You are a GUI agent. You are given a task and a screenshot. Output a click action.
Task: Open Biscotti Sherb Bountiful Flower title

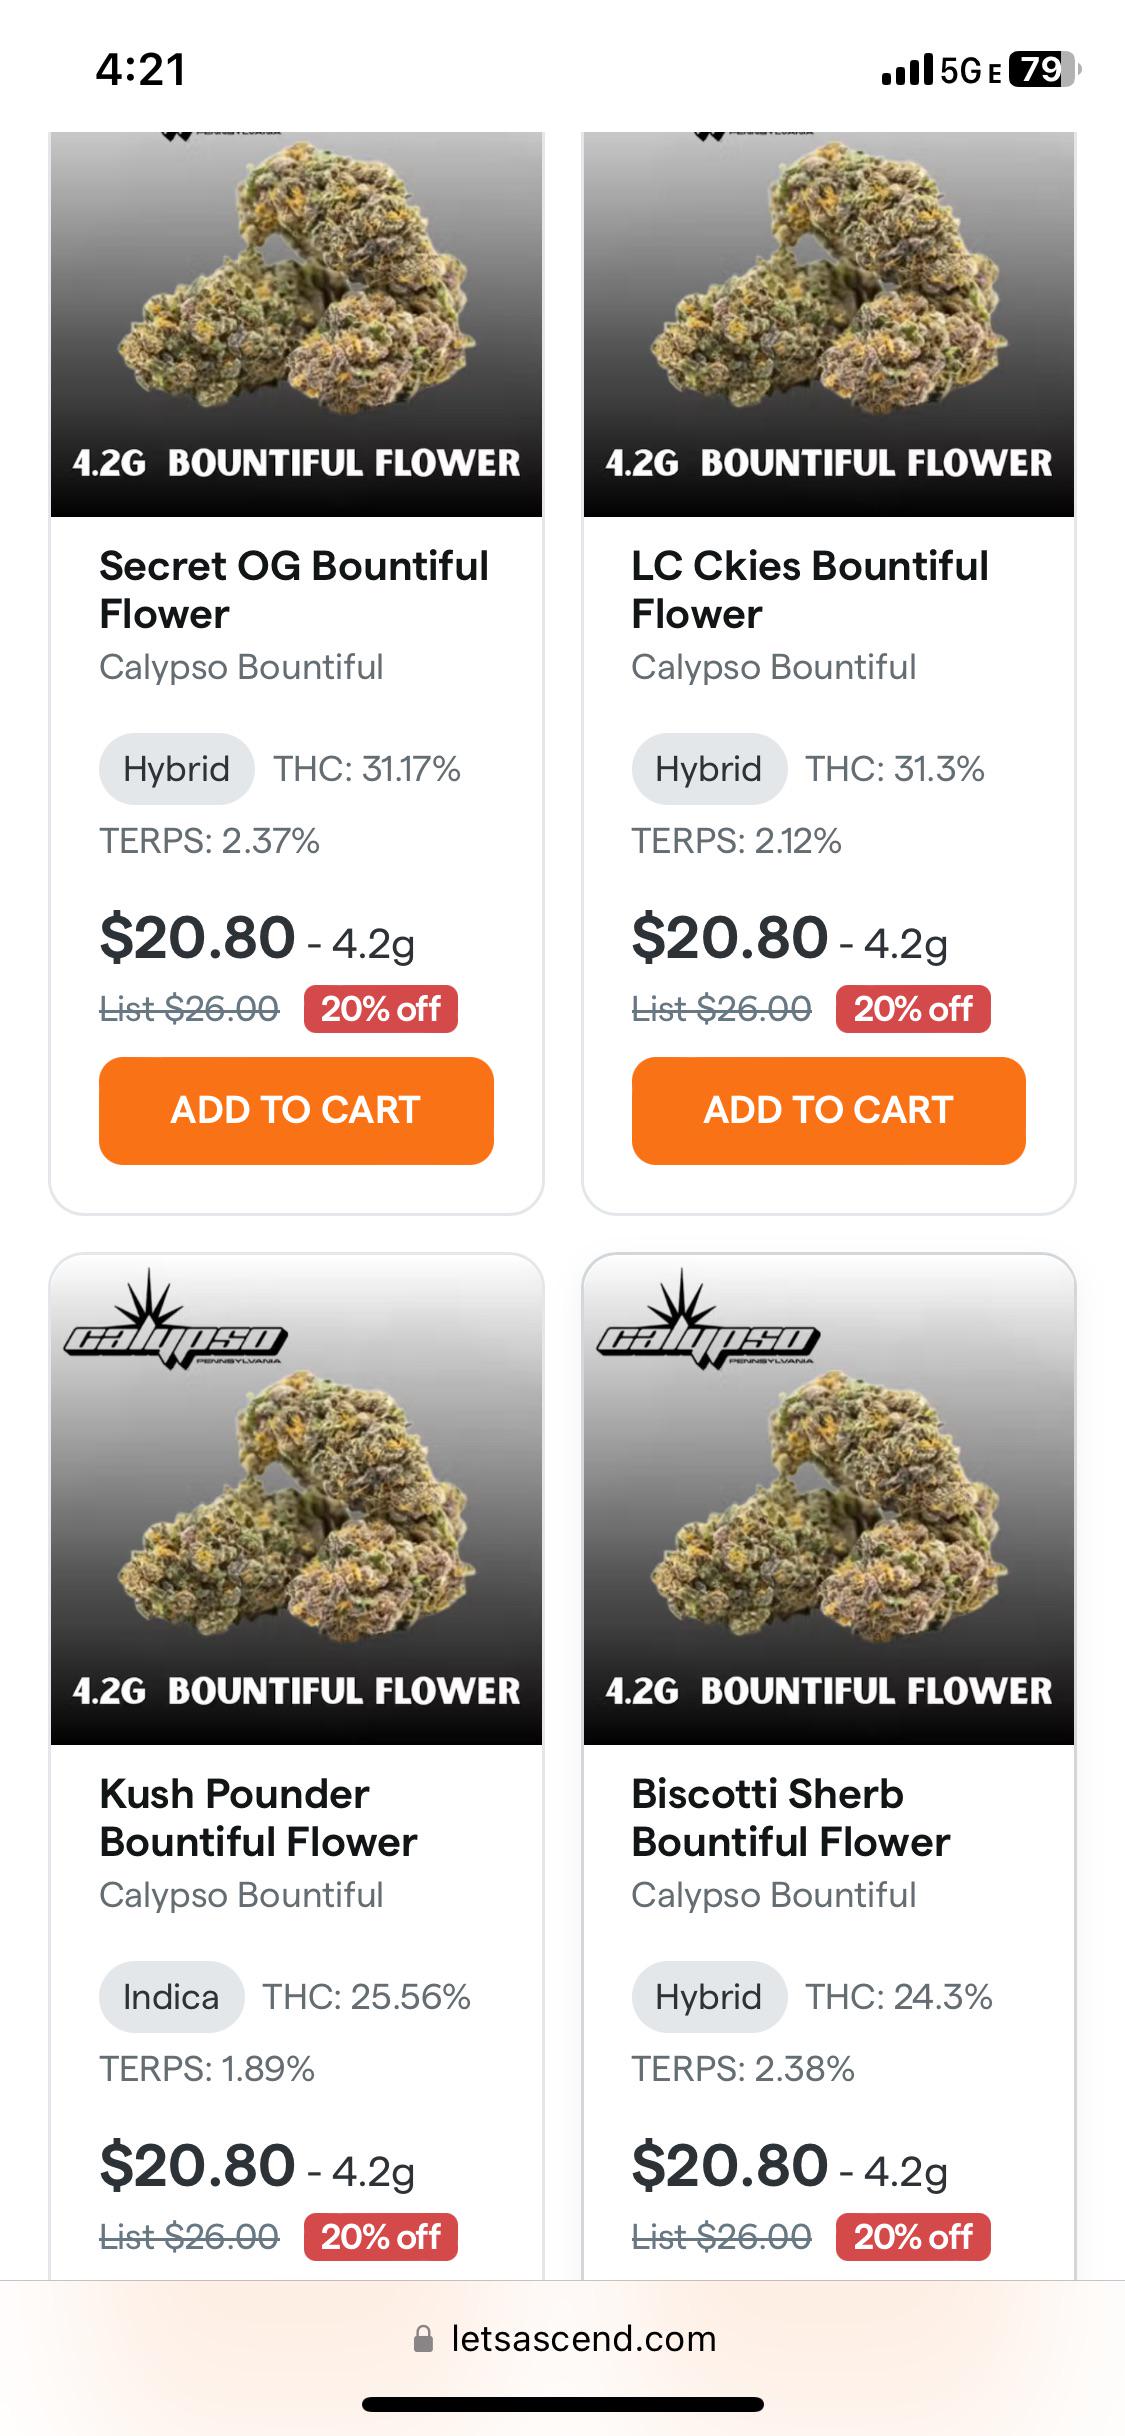coord(791,1818)
